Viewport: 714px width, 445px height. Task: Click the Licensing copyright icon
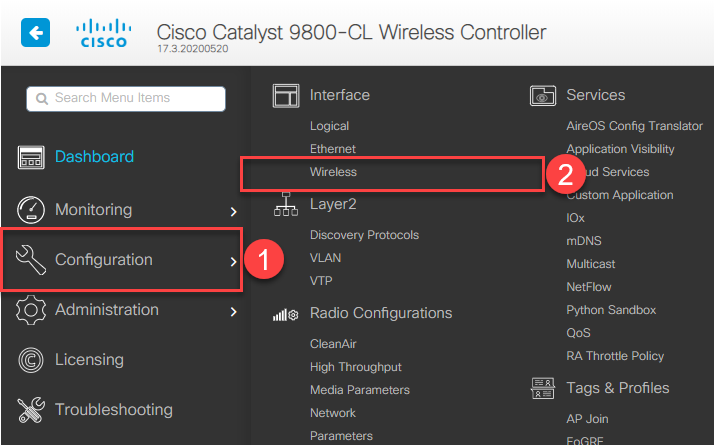pyautogui.click(x=31, y=360)
